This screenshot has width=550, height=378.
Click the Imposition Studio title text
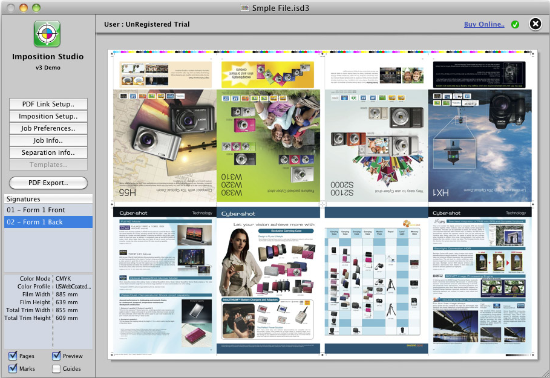(48, 56)
